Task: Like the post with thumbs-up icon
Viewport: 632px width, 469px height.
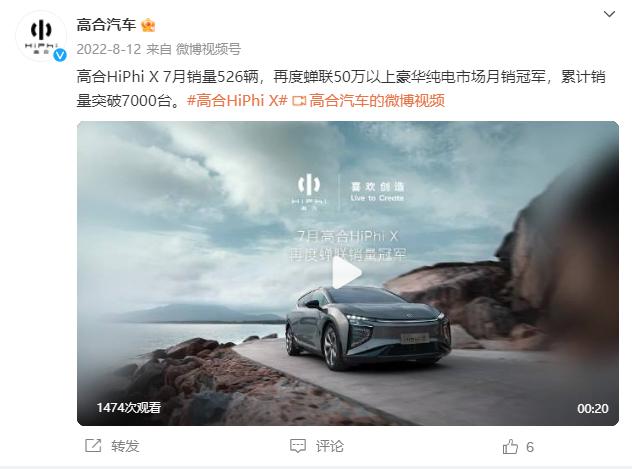Action: (510, 446)
